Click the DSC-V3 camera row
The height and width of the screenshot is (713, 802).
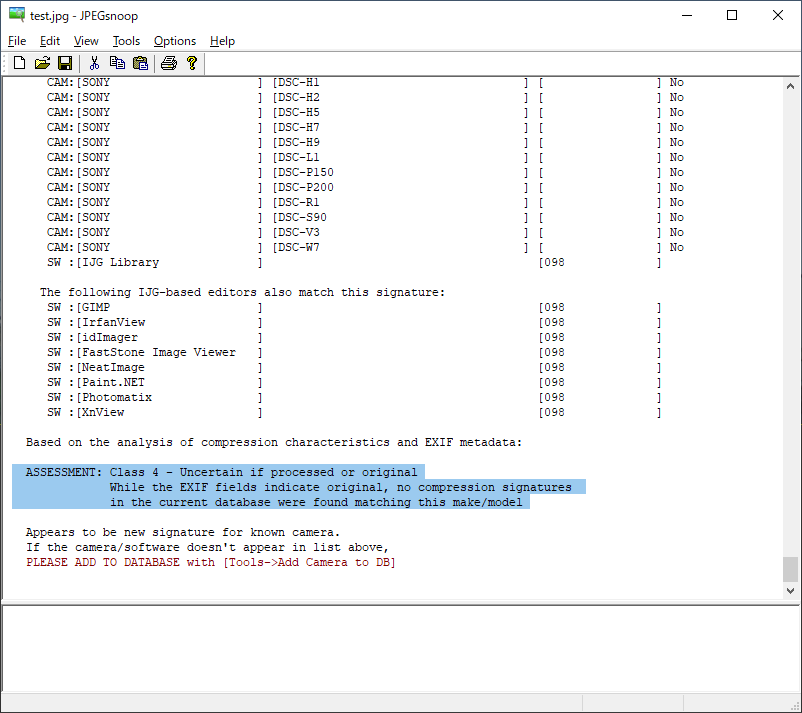tap(365, 232)
